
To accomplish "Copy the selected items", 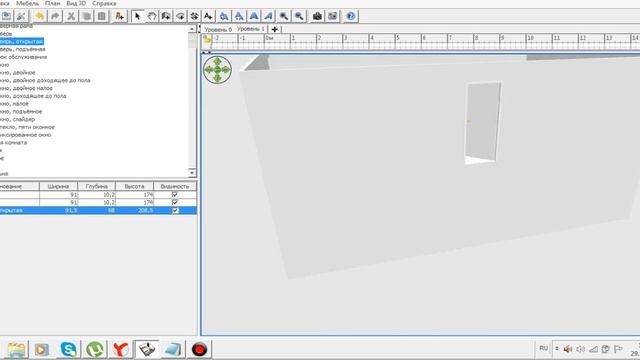I will [x=86, y=16].
